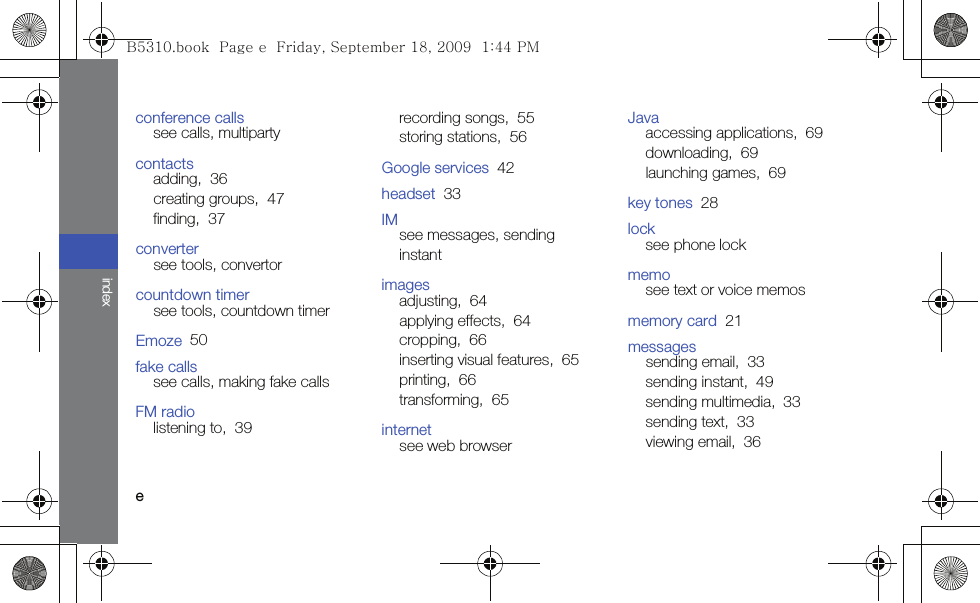Open the 'memory card' entry

672,321
